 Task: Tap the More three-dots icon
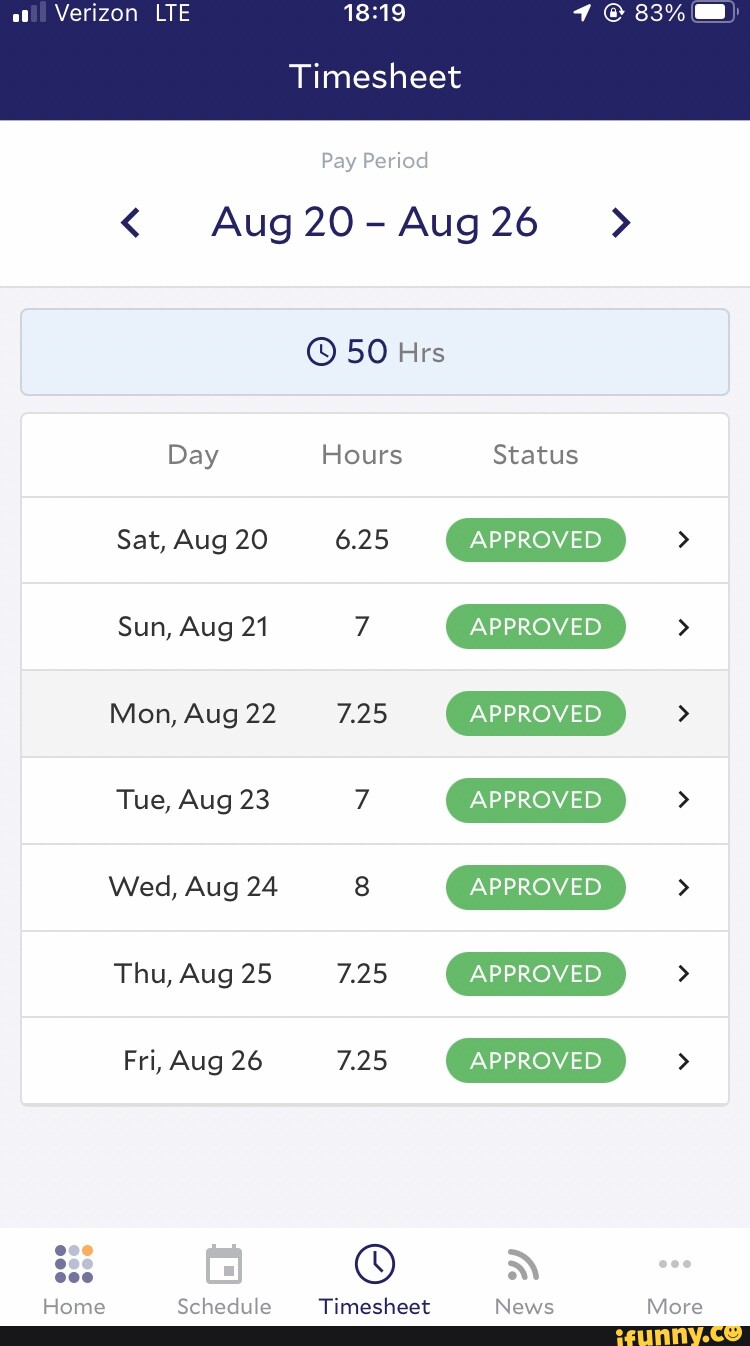click(x=674, y=1264)
